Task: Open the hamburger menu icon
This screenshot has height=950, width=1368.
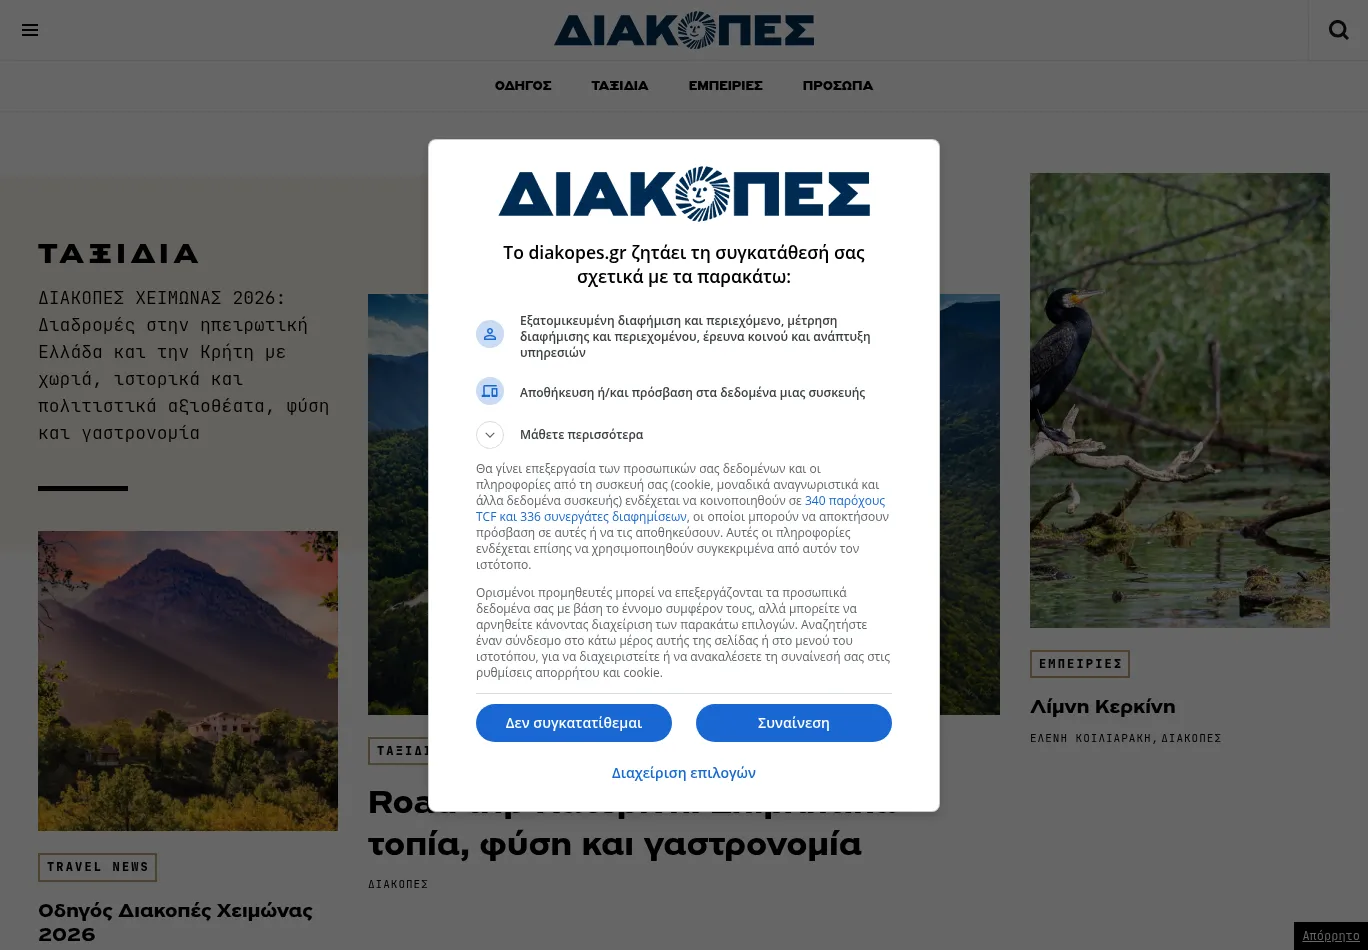Action: (30, 30)
